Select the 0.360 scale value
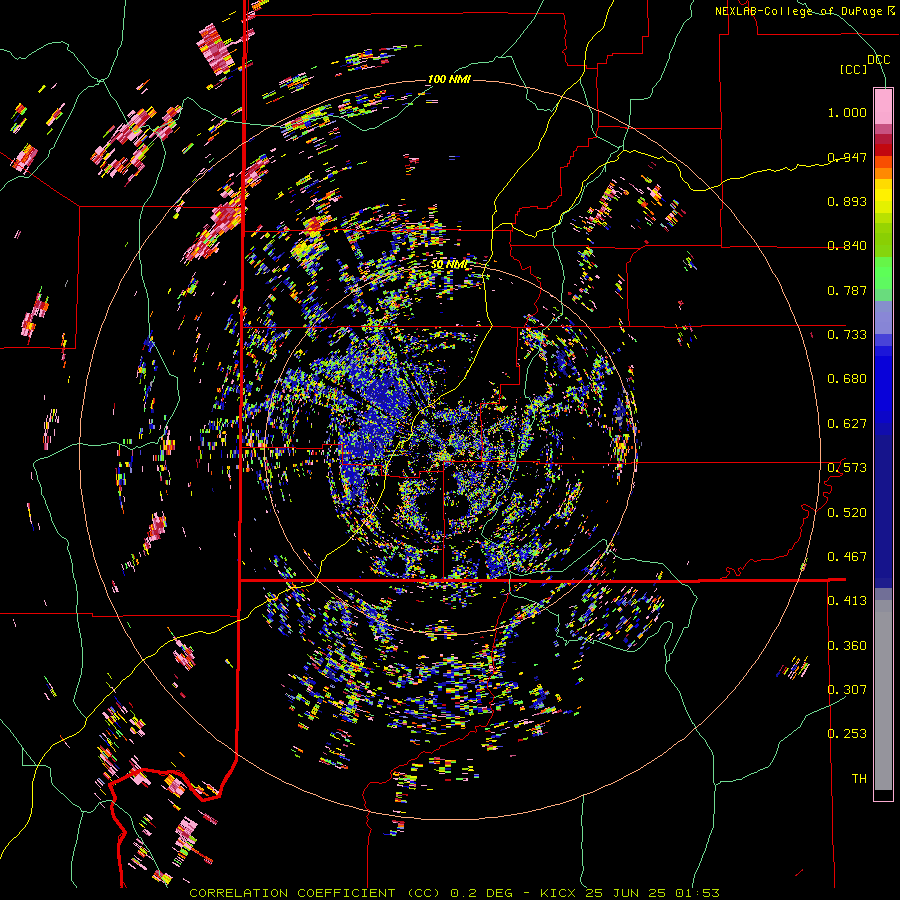 pos(847,645)
